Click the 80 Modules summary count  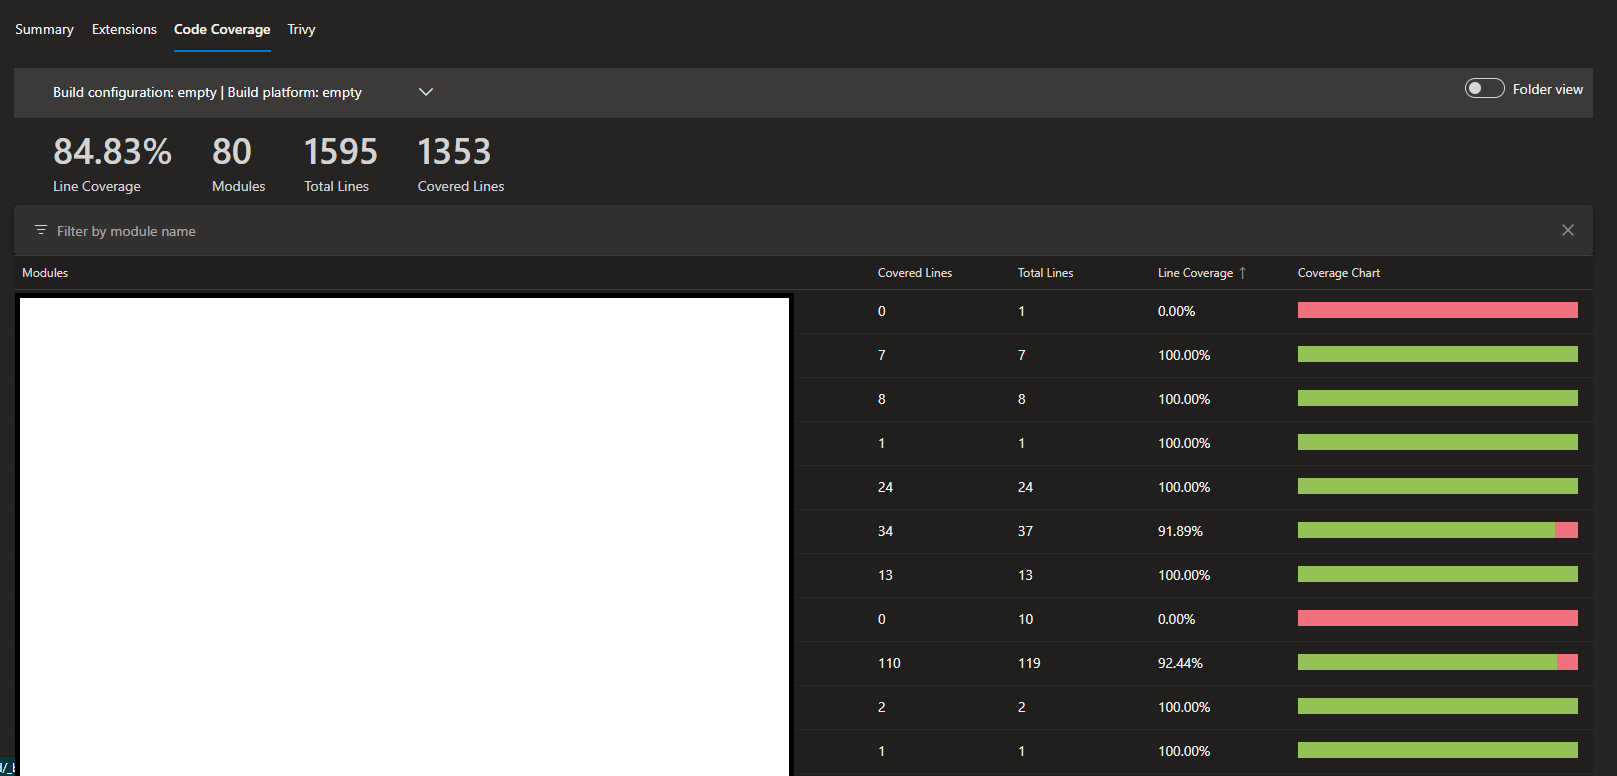point(232,152)
